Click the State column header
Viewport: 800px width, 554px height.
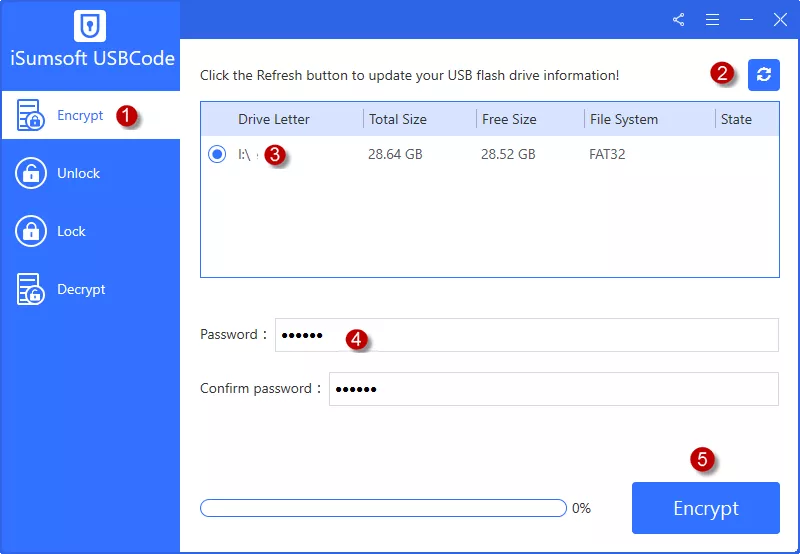coord(736,119)
